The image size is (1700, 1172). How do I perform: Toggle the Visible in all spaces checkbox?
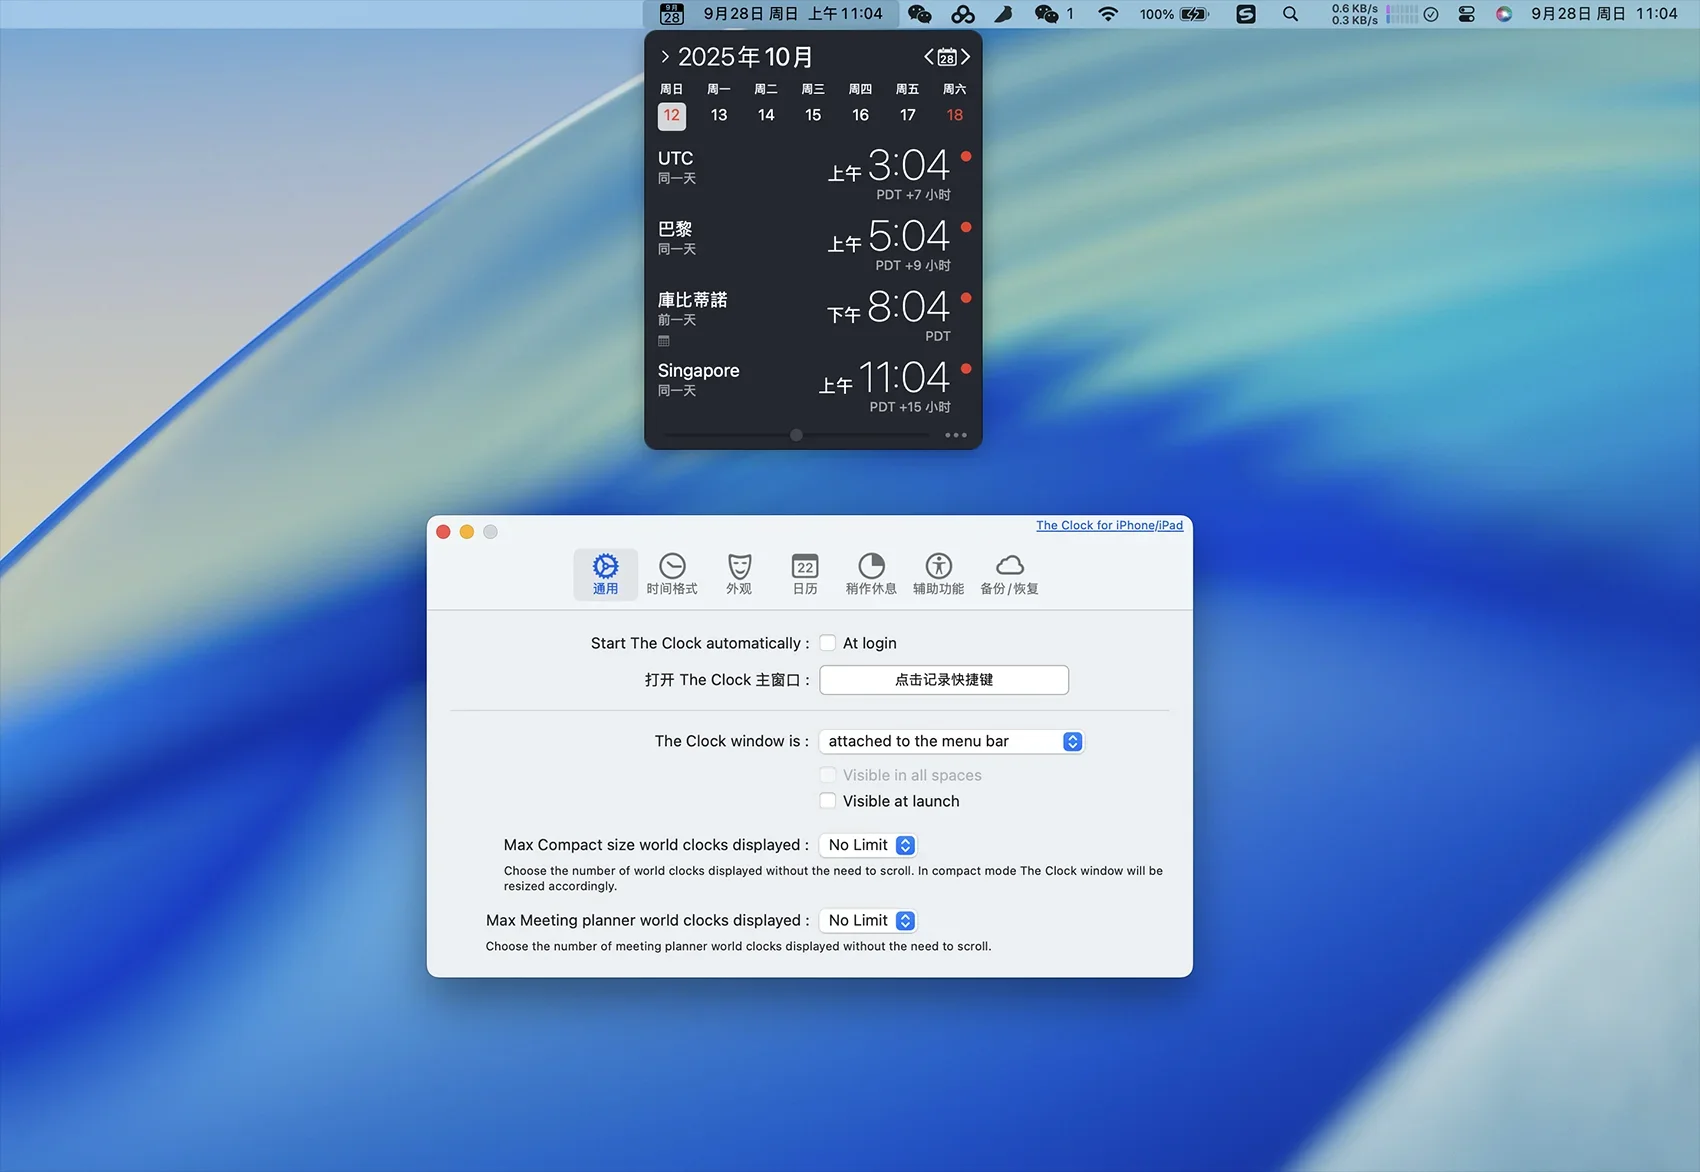click(828, 775)
